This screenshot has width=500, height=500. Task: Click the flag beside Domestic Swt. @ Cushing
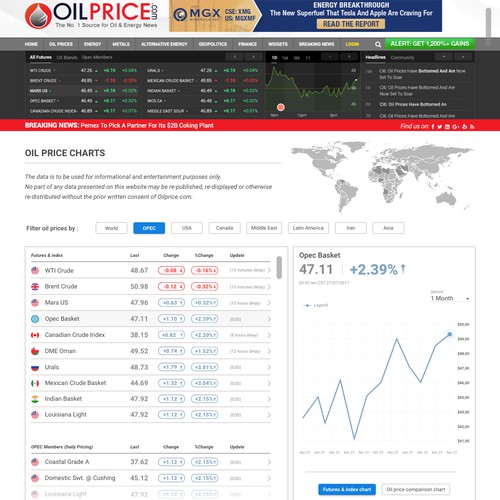[35, 478]
